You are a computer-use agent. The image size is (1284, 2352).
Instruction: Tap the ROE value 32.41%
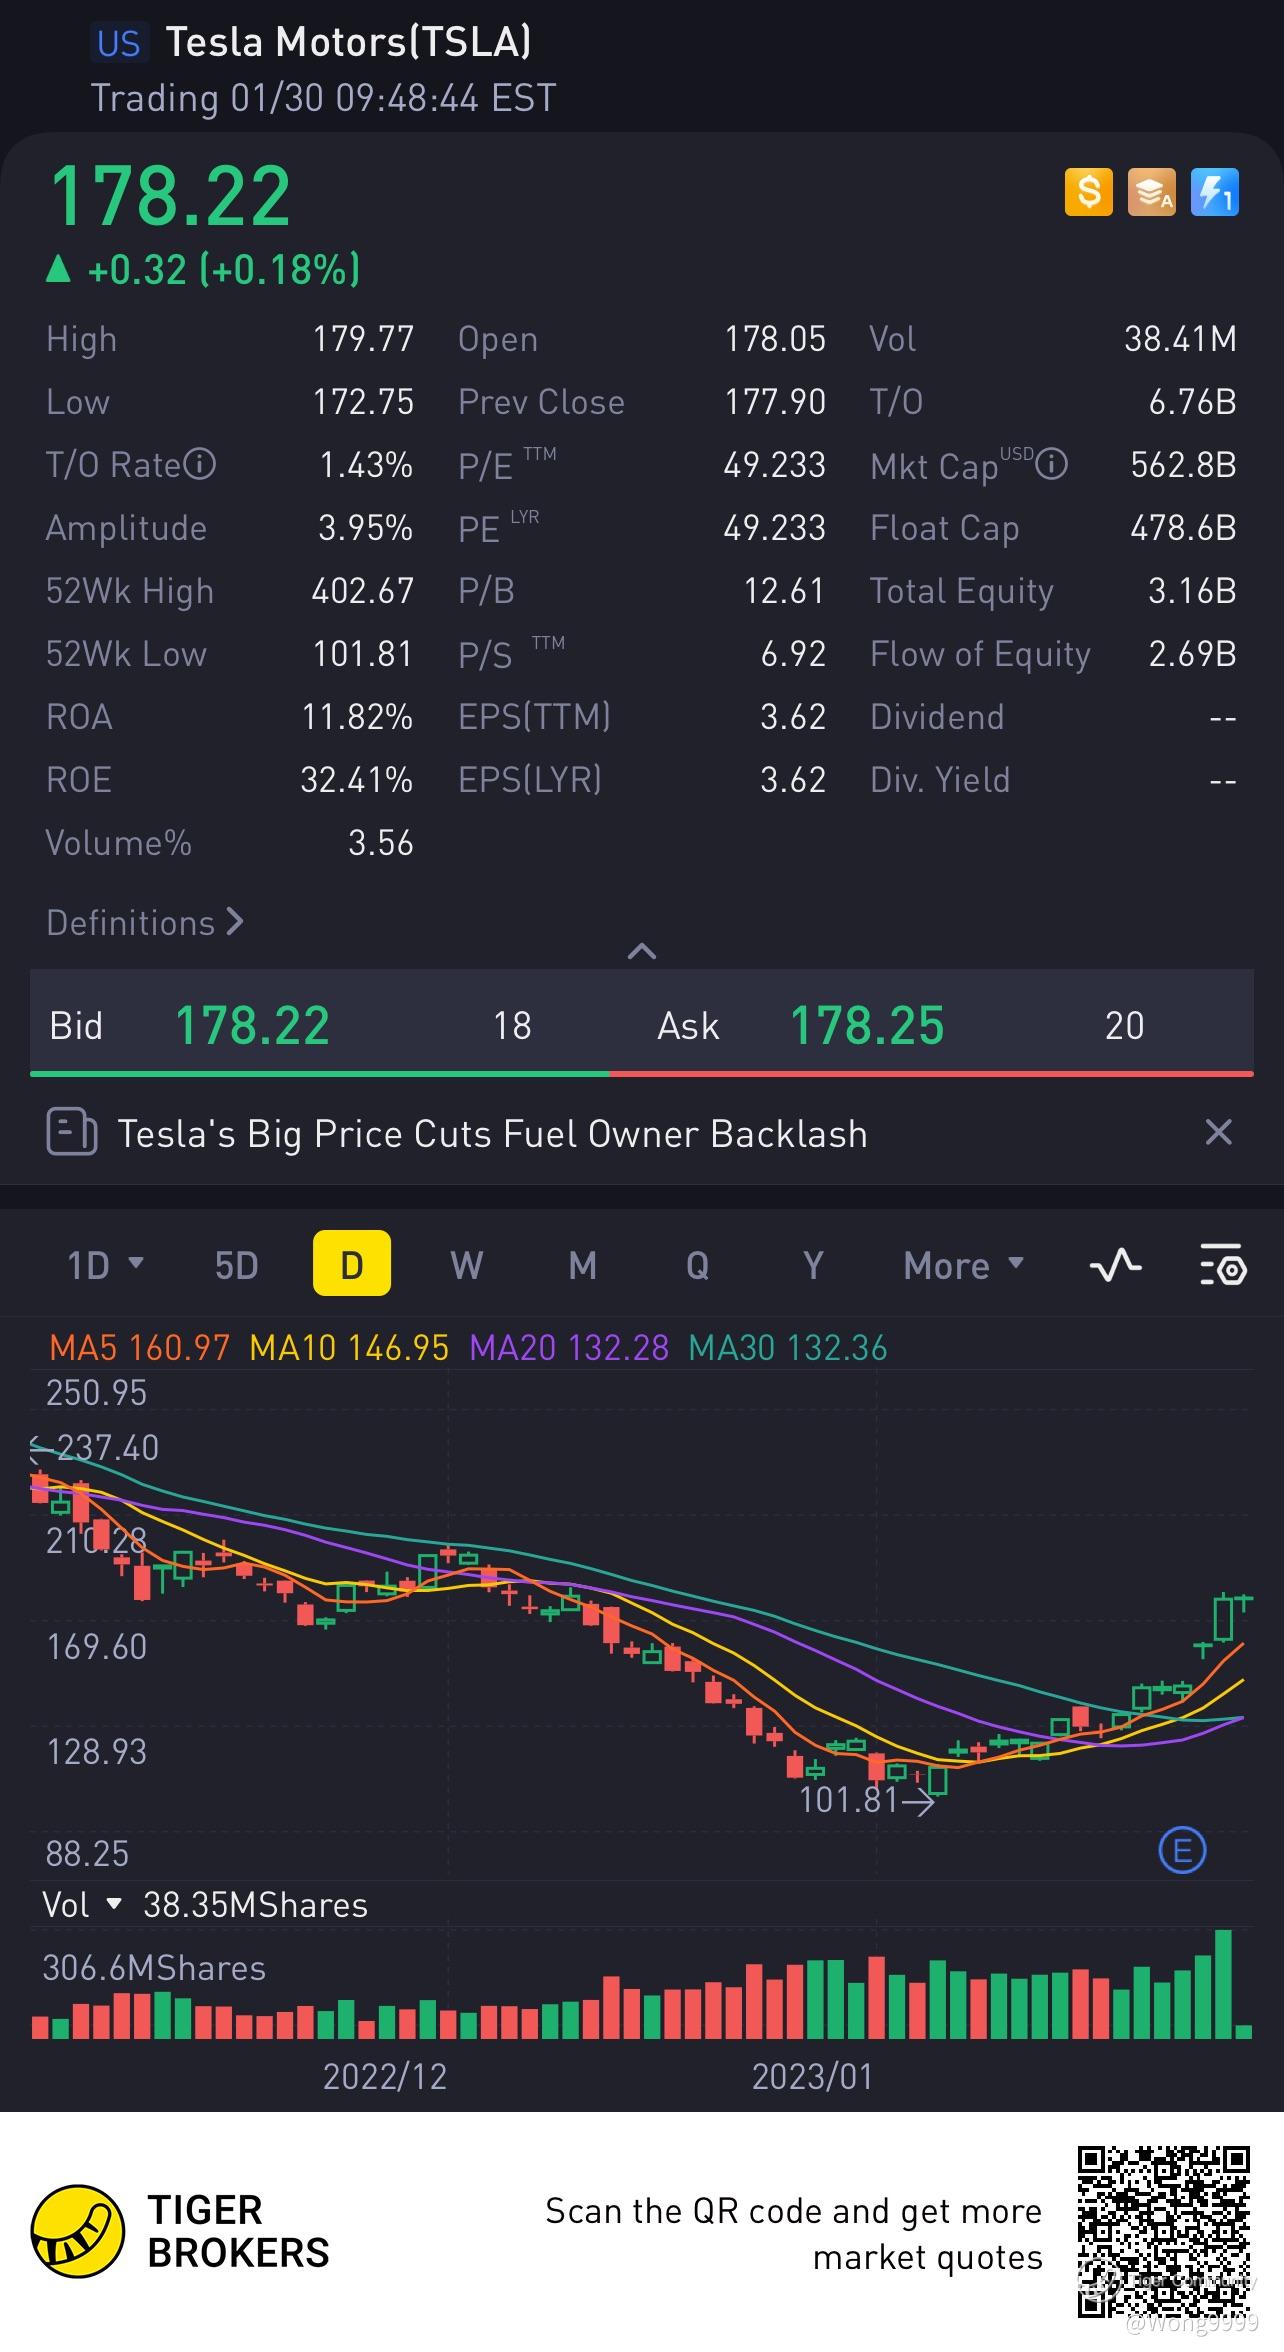[x=357, y=780]
